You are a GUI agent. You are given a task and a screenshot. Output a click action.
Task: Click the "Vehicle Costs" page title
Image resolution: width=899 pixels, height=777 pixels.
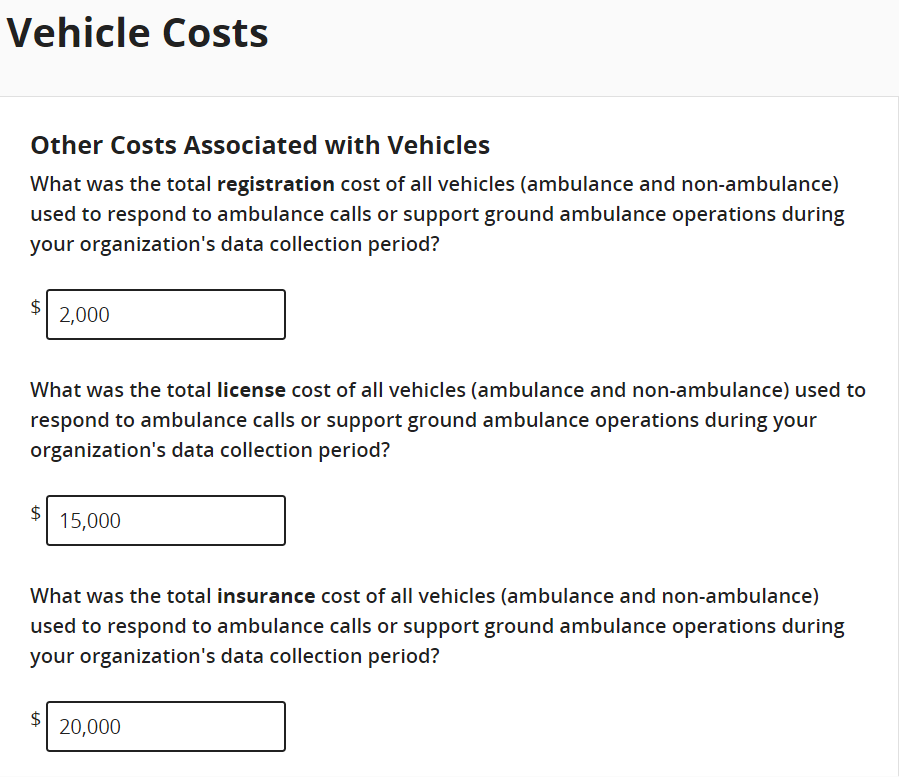(x=137, y=33)
